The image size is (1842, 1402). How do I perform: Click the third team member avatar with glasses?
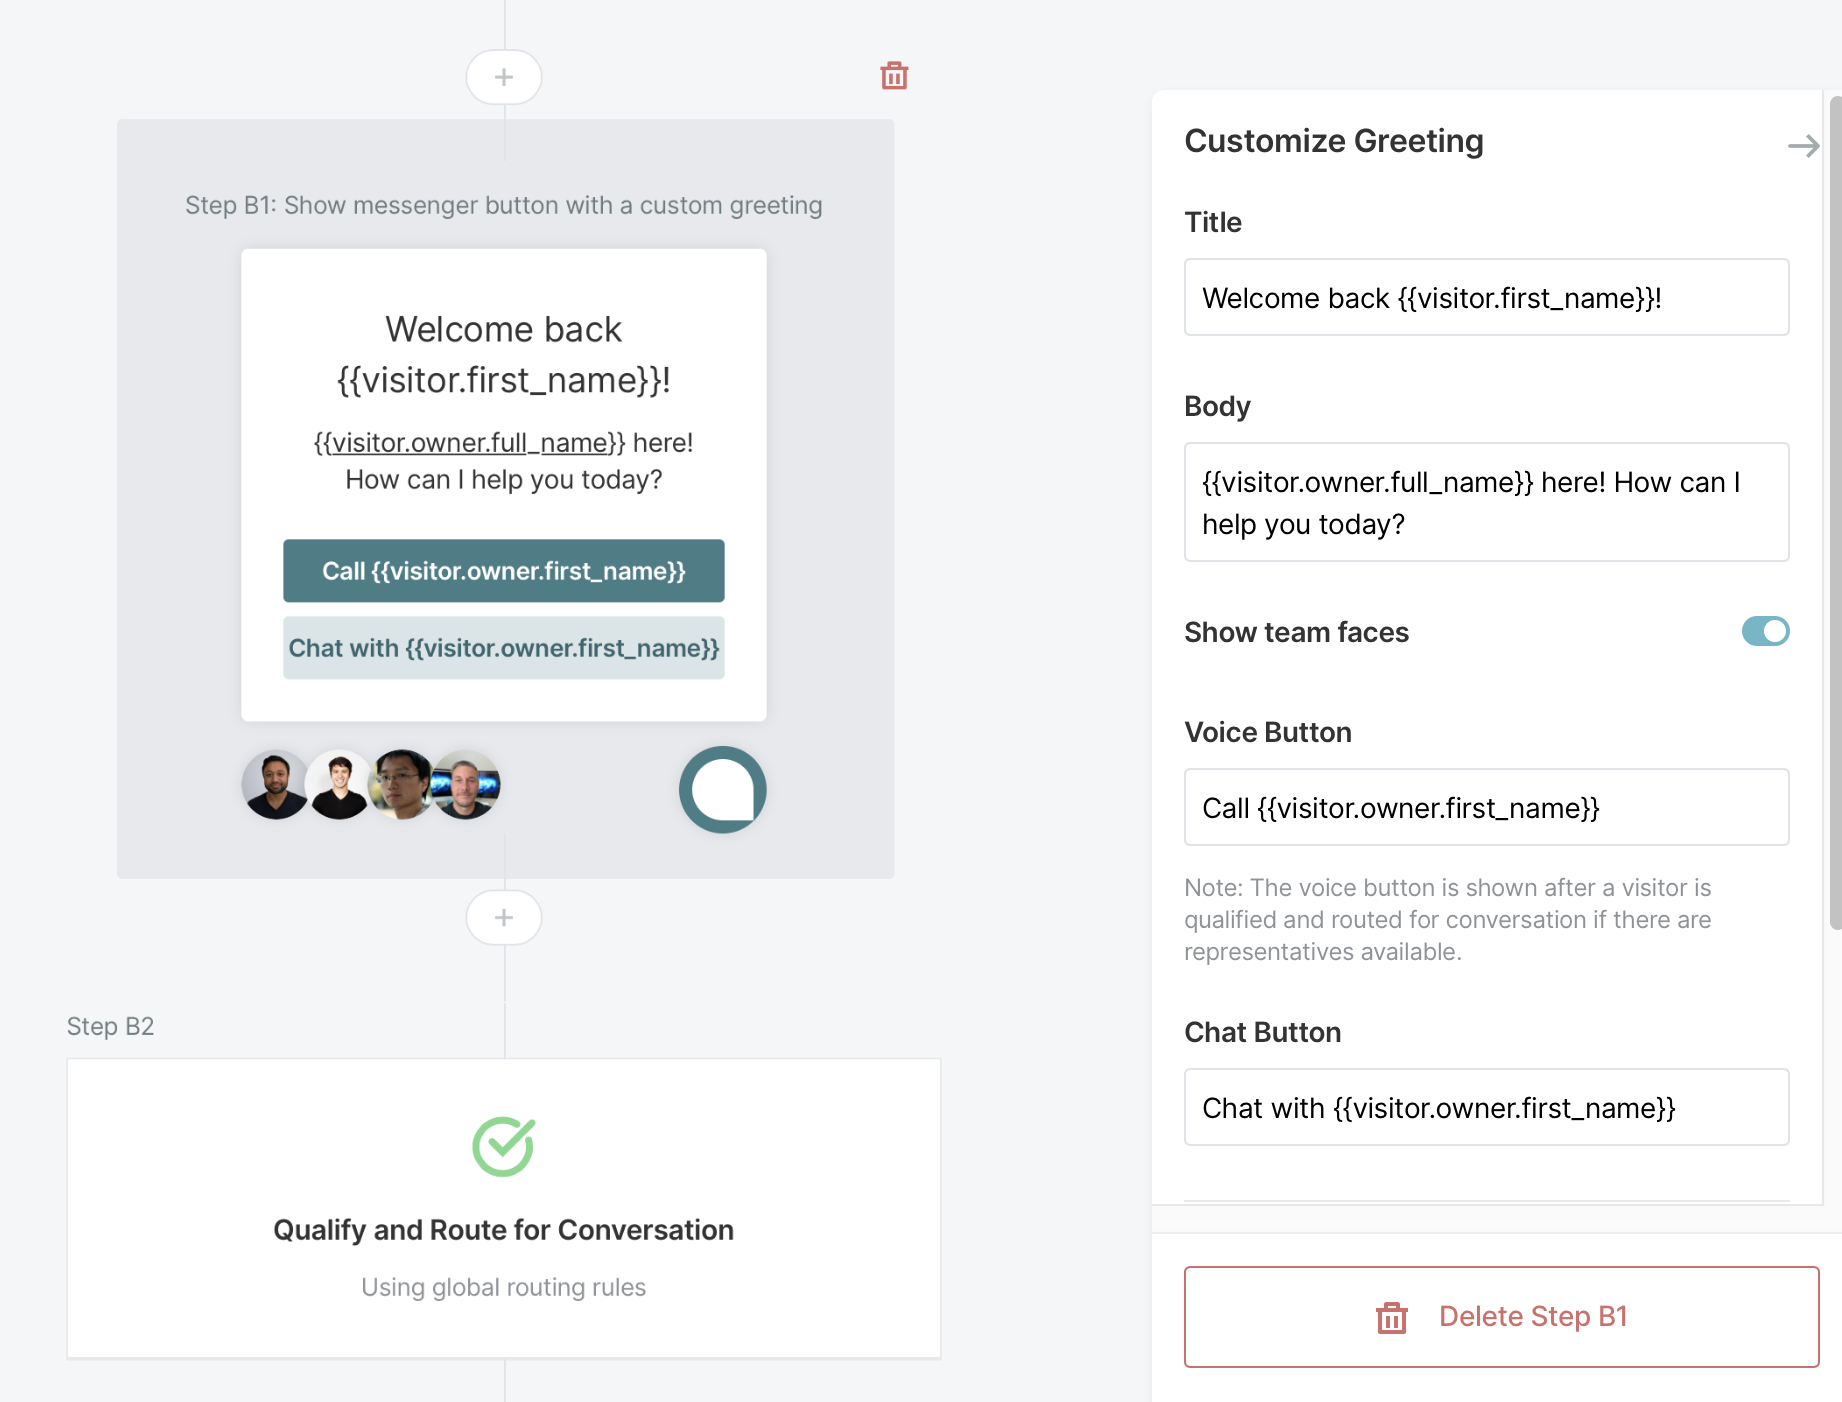(401, 785)
